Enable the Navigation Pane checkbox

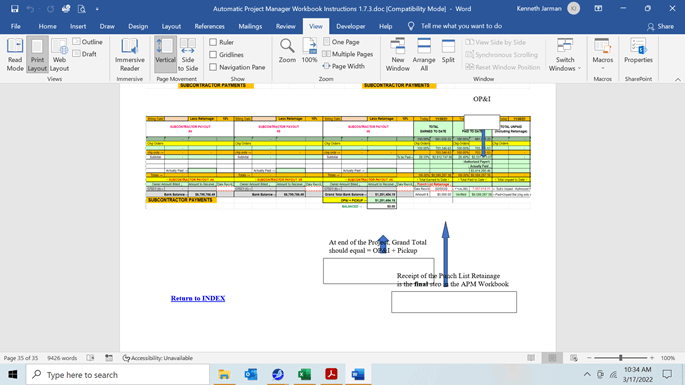tap(213, 67)
